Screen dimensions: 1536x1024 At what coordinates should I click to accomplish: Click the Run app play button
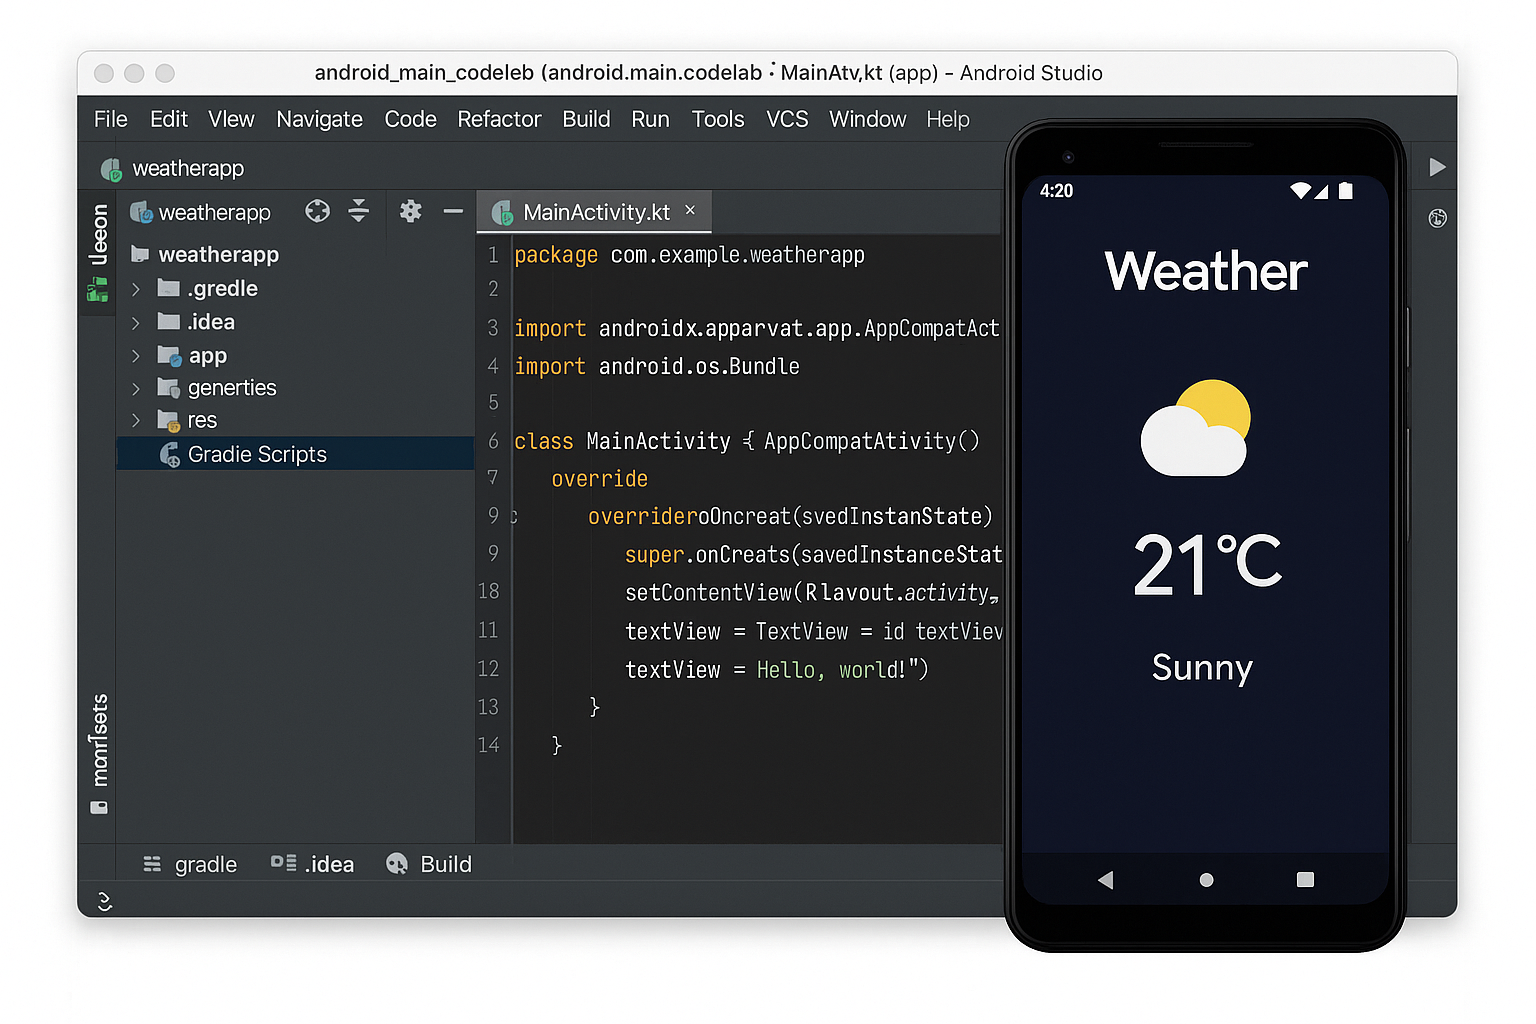point(1437,167)
